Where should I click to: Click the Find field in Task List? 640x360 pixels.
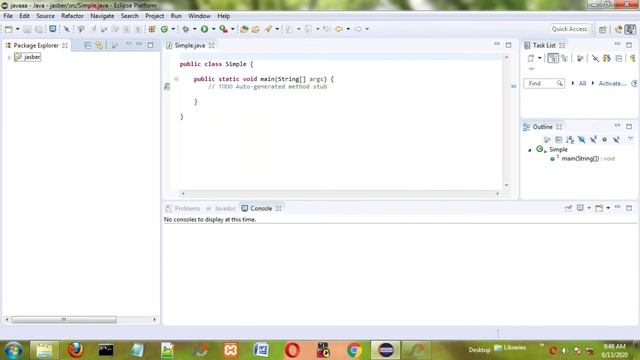click(x=544, y=83)
